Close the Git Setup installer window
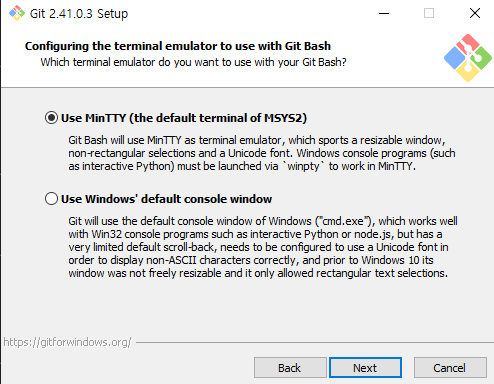The height and width of the screenshot is (384, 494). click(x=475, y=13)
